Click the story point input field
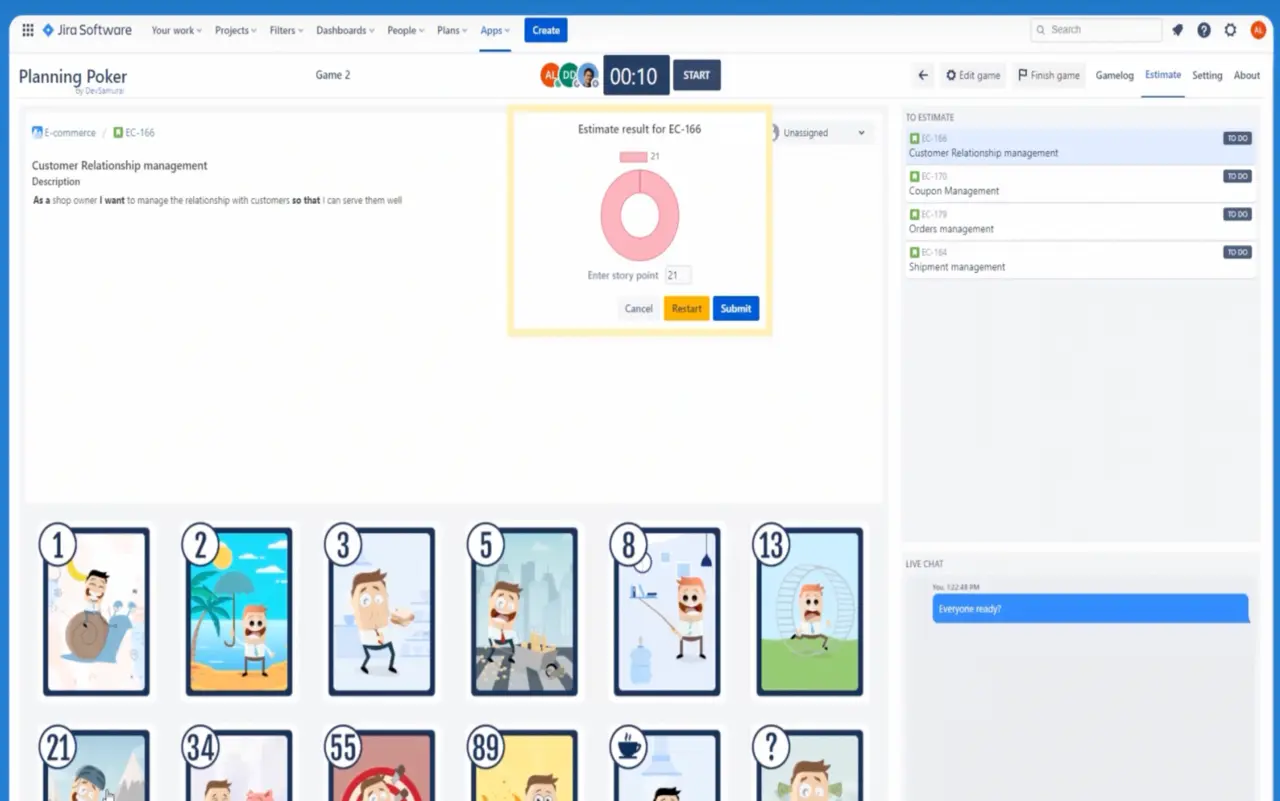 677,275
